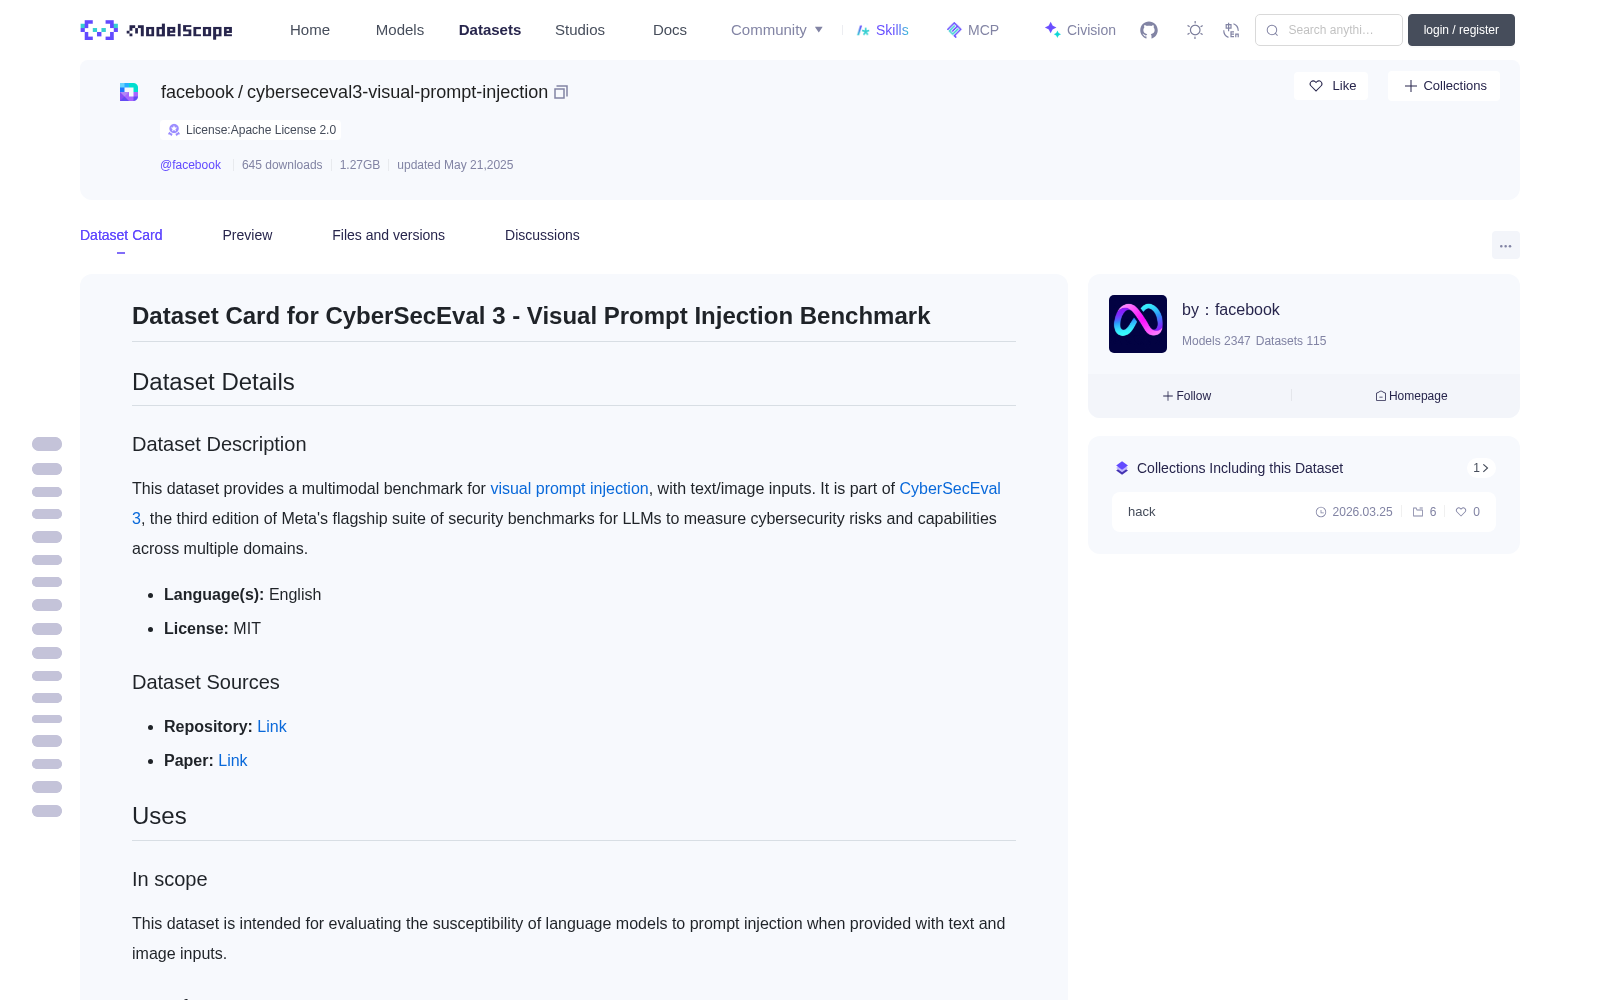Click the License: MIT bullet
This screenshot has height=1000, width=1600.
pyautogui.click(x=212, y=628)
